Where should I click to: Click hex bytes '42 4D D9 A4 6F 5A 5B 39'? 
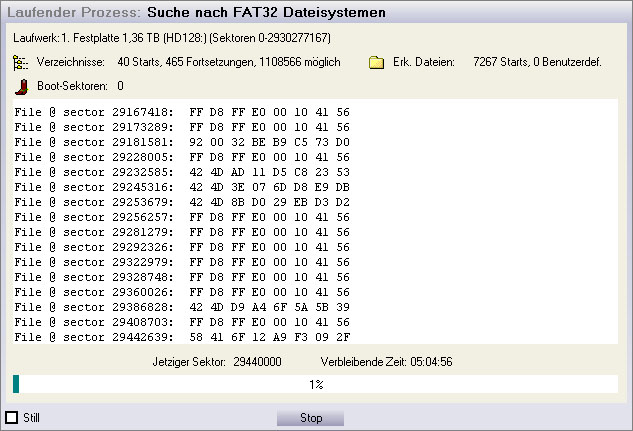[270, 307]
